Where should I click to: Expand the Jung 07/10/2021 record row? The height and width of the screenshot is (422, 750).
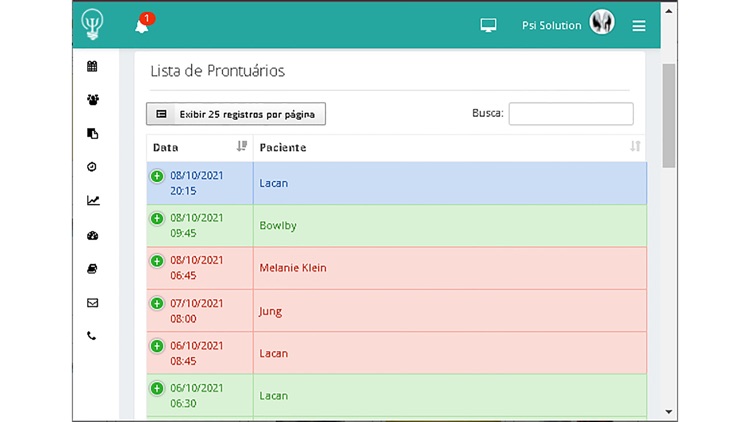[157, 303]
